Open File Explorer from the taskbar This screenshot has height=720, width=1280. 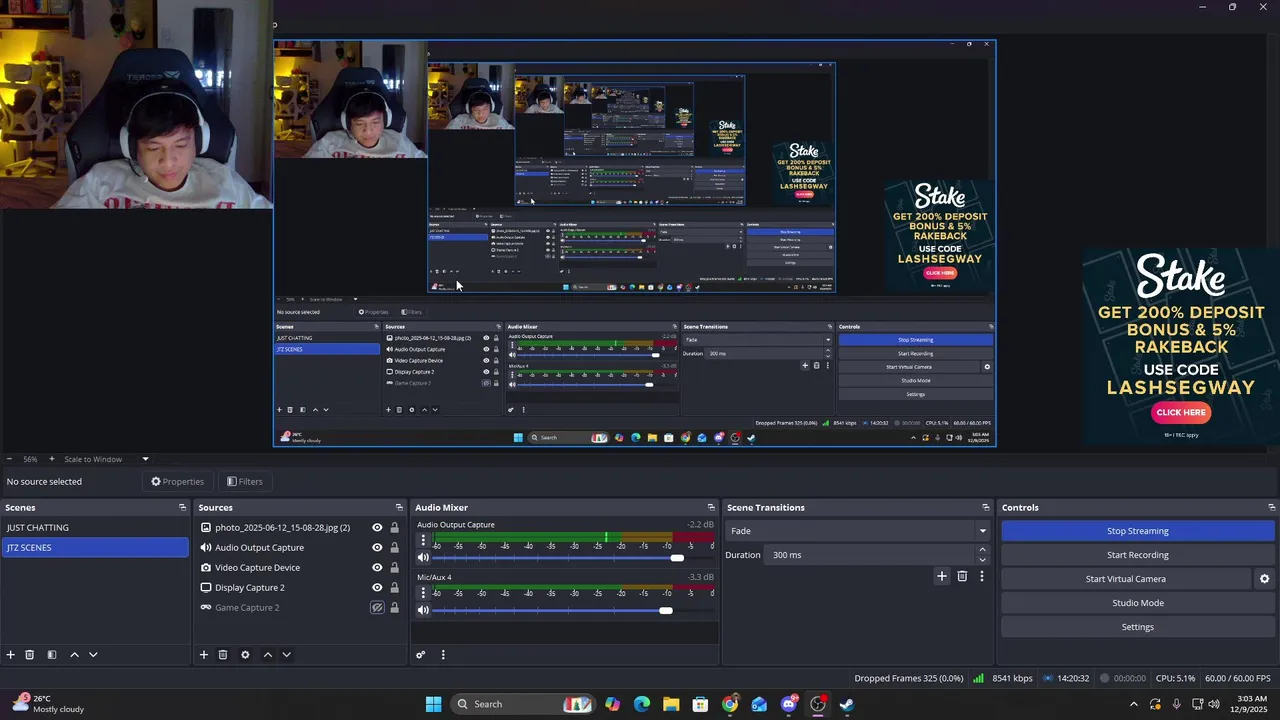[671, 704]
